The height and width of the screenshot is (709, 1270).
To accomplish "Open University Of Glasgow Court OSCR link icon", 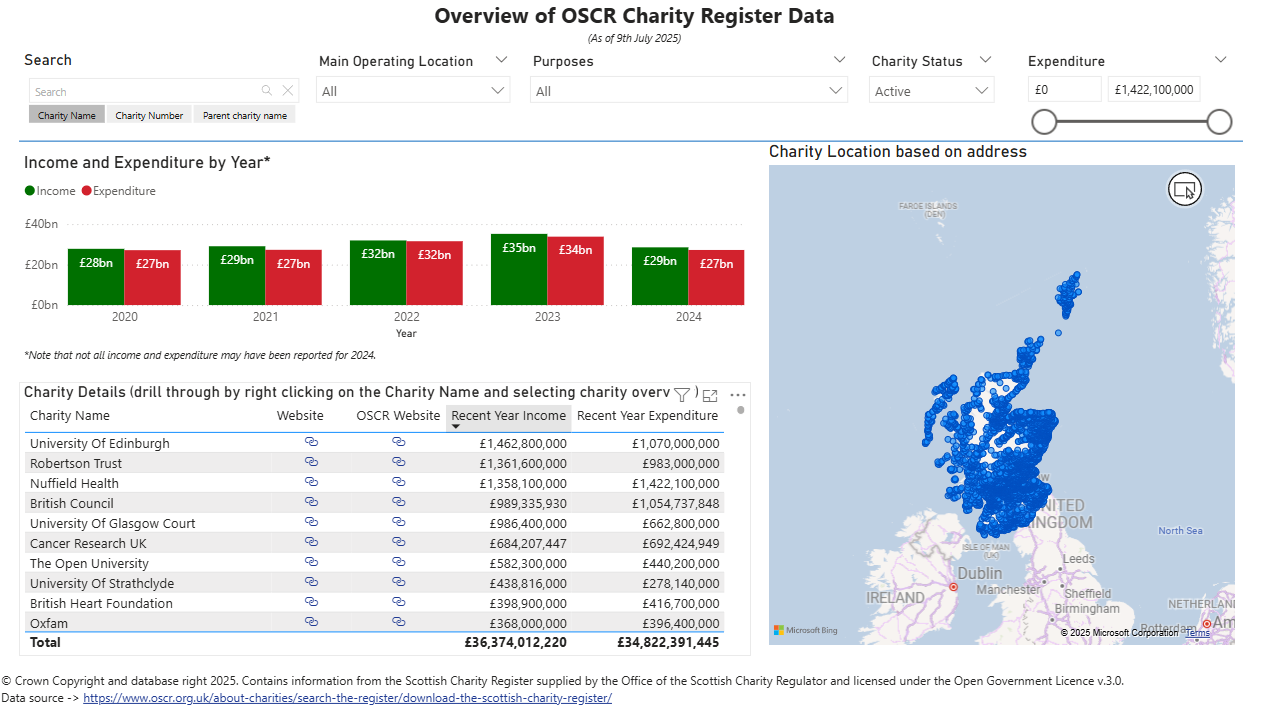I will (x=398, y=521).
